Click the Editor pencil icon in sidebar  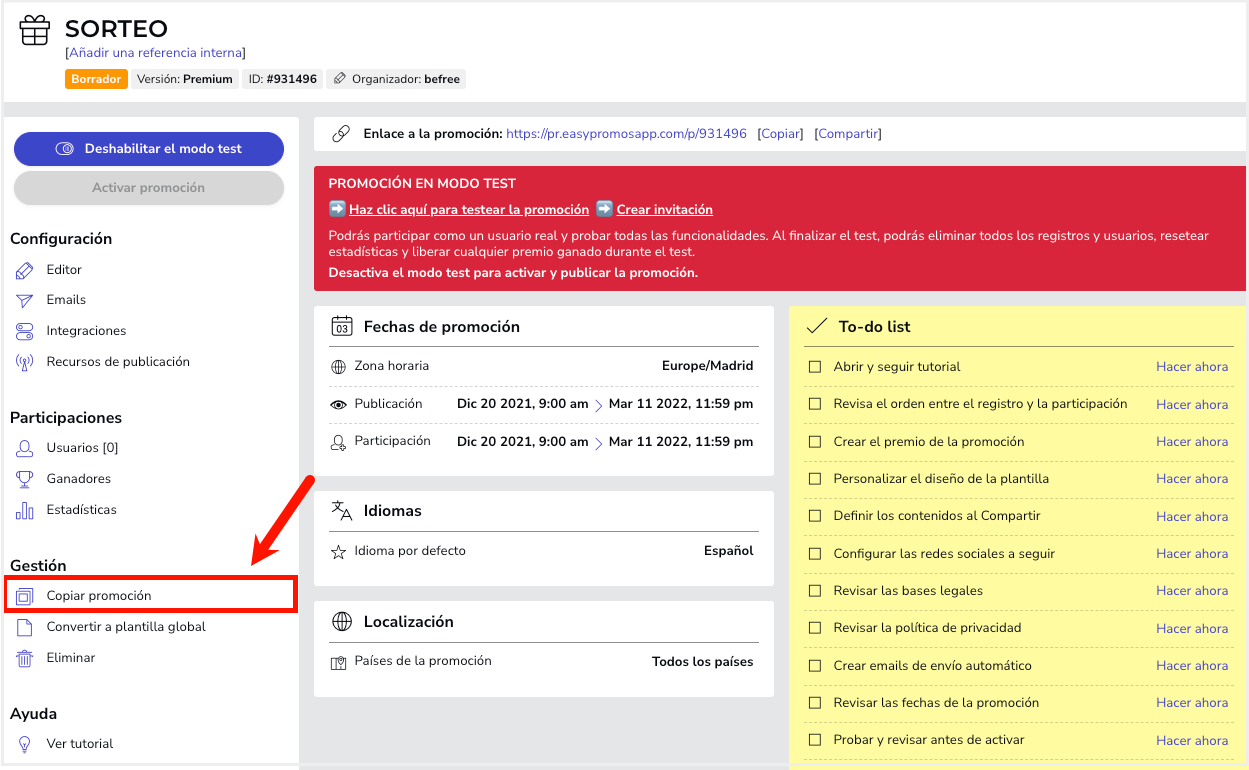[x=25, y=270]
